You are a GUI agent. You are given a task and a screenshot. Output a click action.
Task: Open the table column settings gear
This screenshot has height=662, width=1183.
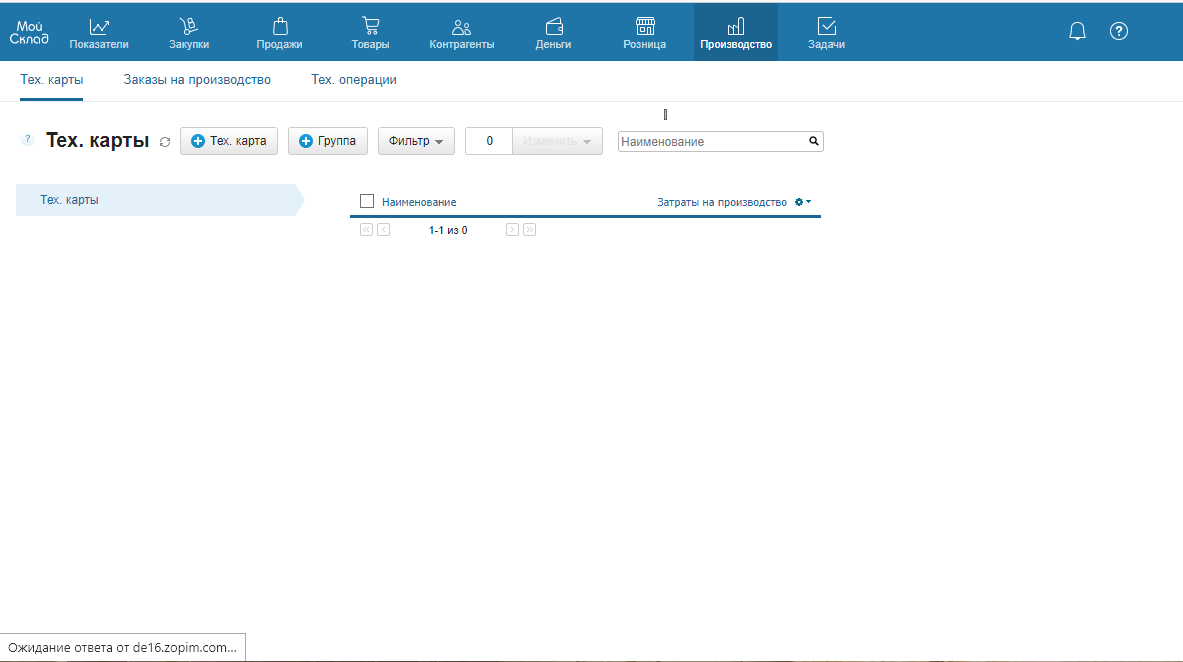point(802,202)
